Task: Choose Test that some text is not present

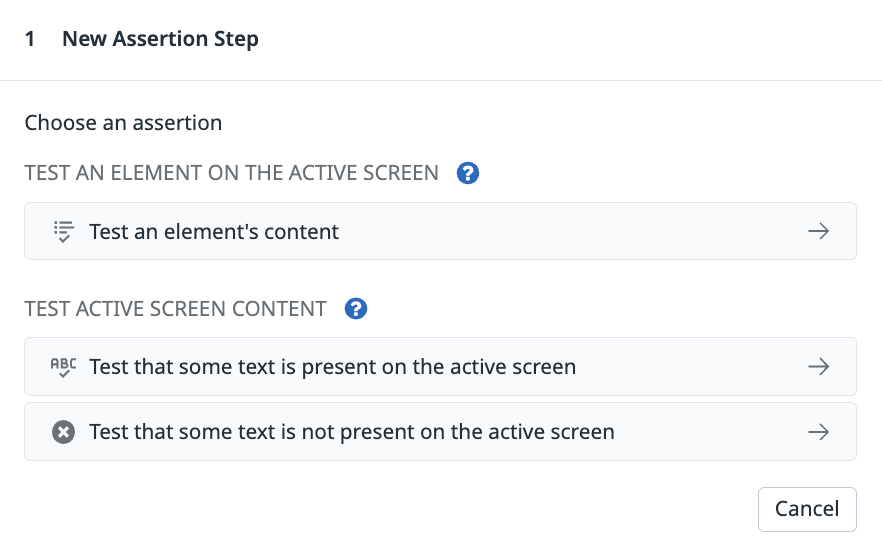Action: pyautogui.click(x=440, y=432)
